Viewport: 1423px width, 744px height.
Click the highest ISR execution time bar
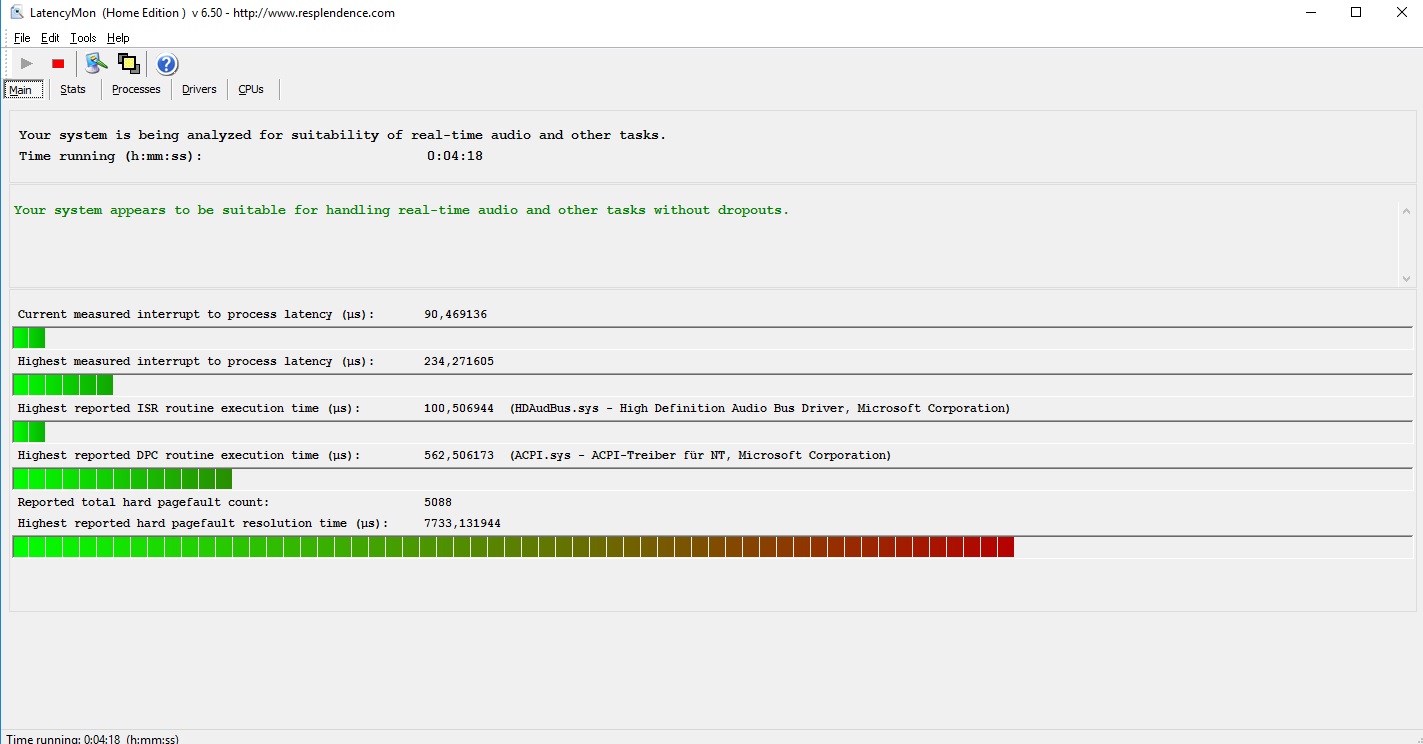pyautogui.click(x=712, y=432)
